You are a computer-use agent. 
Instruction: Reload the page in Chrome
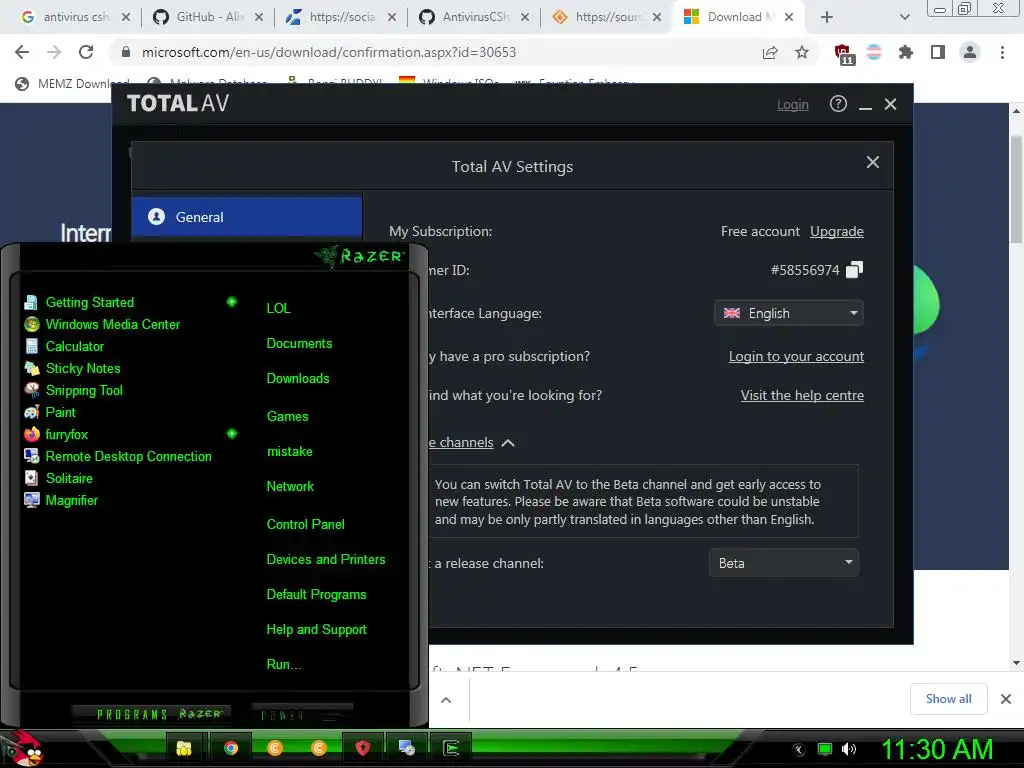click(86, 52)
